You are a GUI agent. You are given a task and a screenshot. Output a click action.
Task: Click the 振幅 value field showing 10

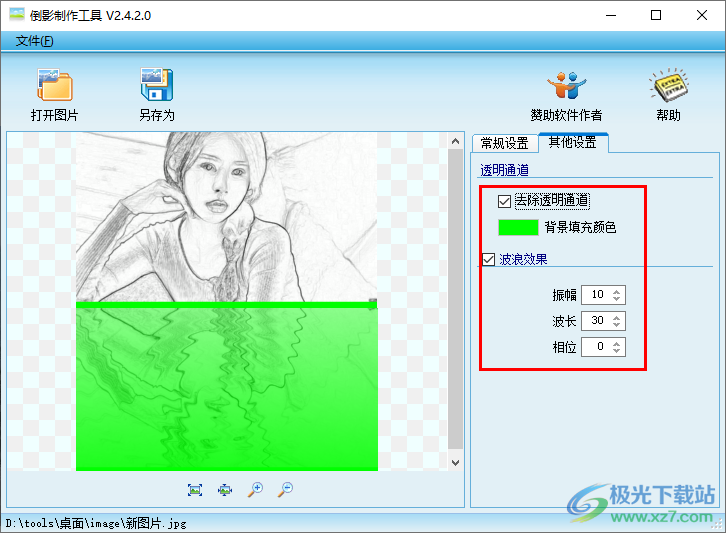[597, 295]
